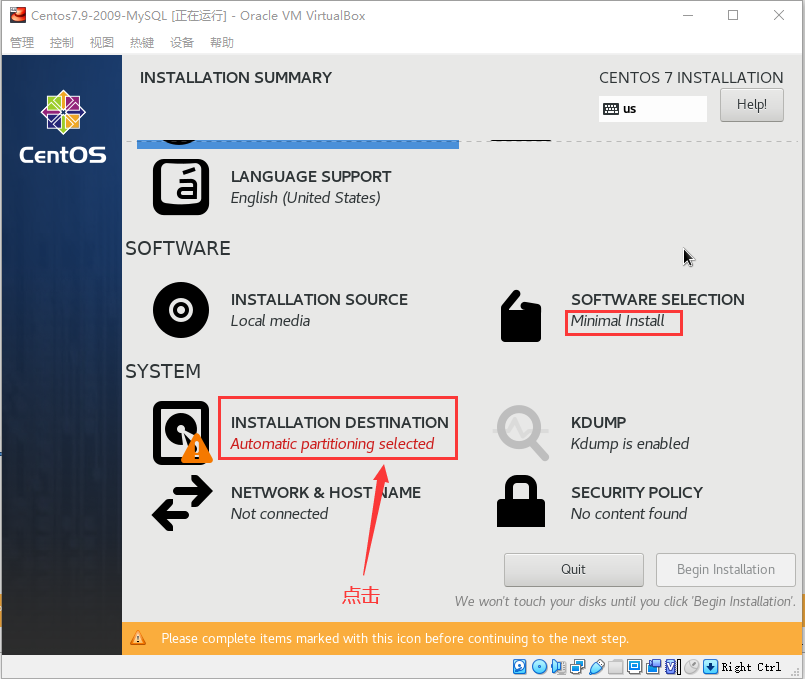Maximize the VirtualBox window
Screen dimensions: 805x679
(x=733, y=15)
